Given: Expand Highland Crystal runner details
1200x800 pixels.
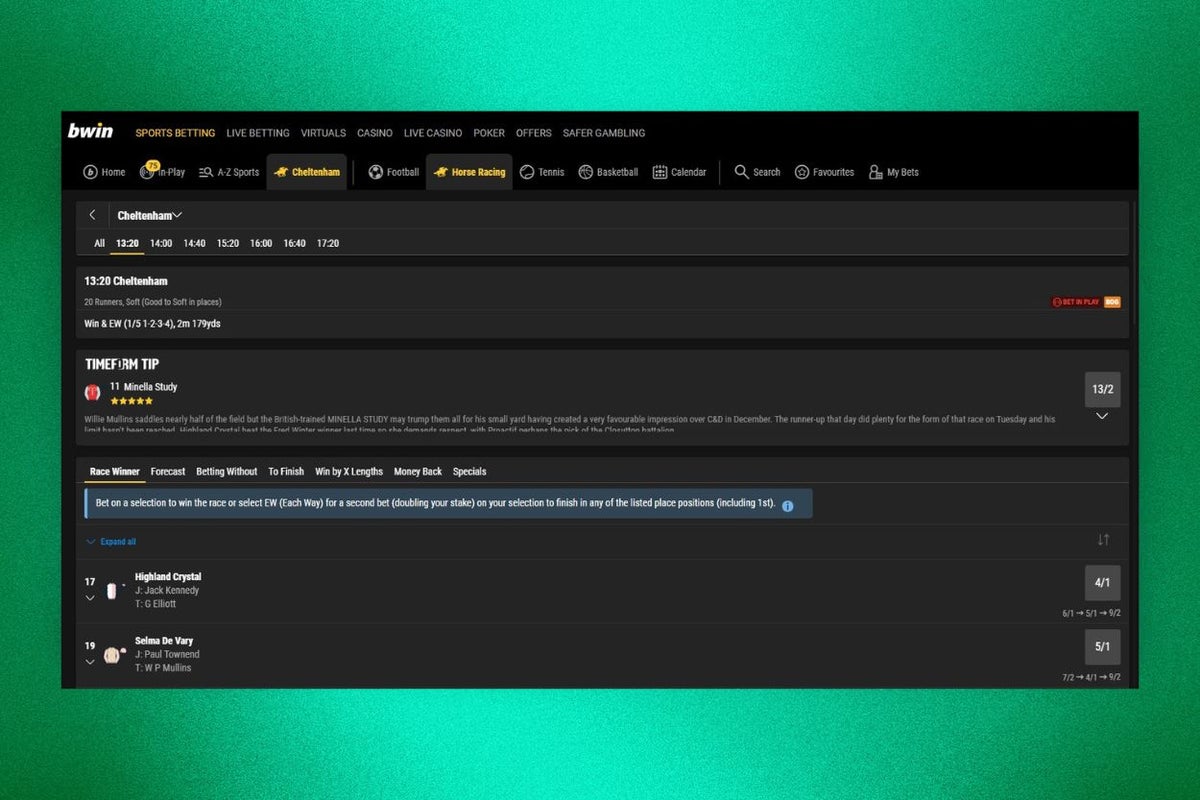Looking at the screenshot, I should (x=90, y=598).
